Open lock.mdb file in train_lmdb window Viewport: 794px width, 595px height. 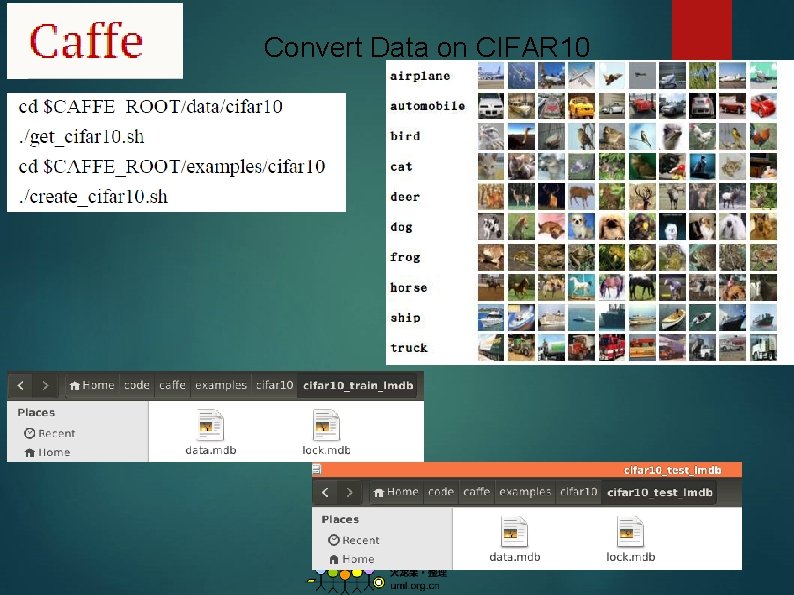point(326,433)
